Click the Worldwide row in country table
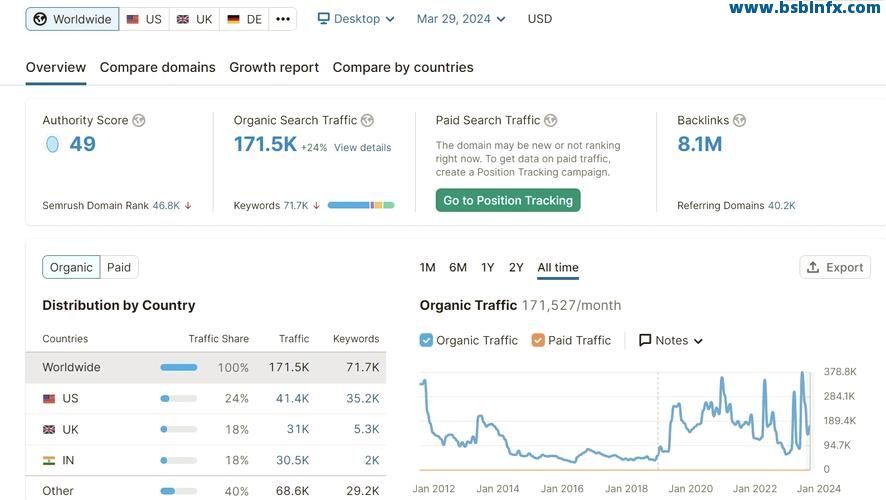The height and width of the screenshot is (500, 886). [x=206, y=368]
